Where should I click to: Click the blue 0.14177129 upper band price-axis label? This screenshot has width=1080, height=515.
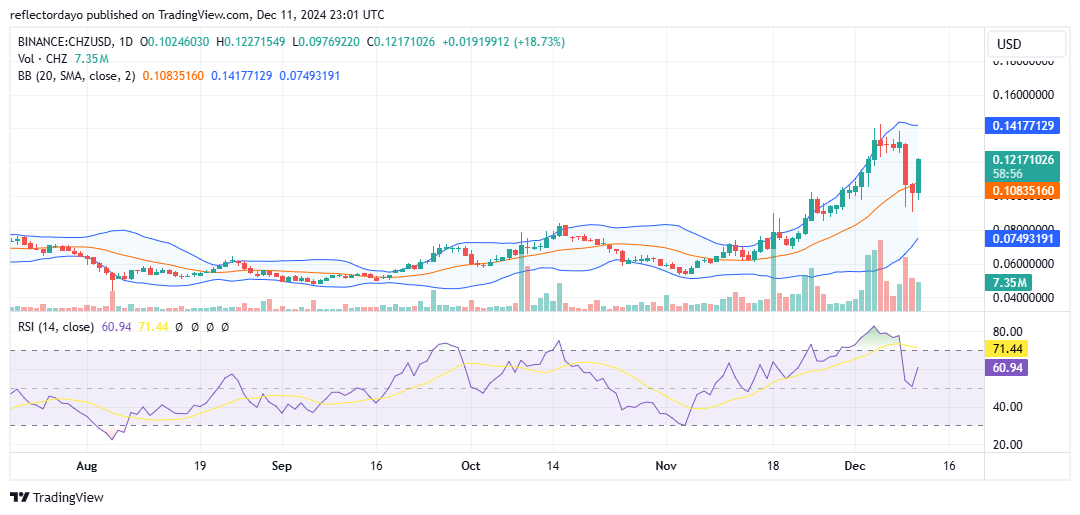pos(1021,126)
